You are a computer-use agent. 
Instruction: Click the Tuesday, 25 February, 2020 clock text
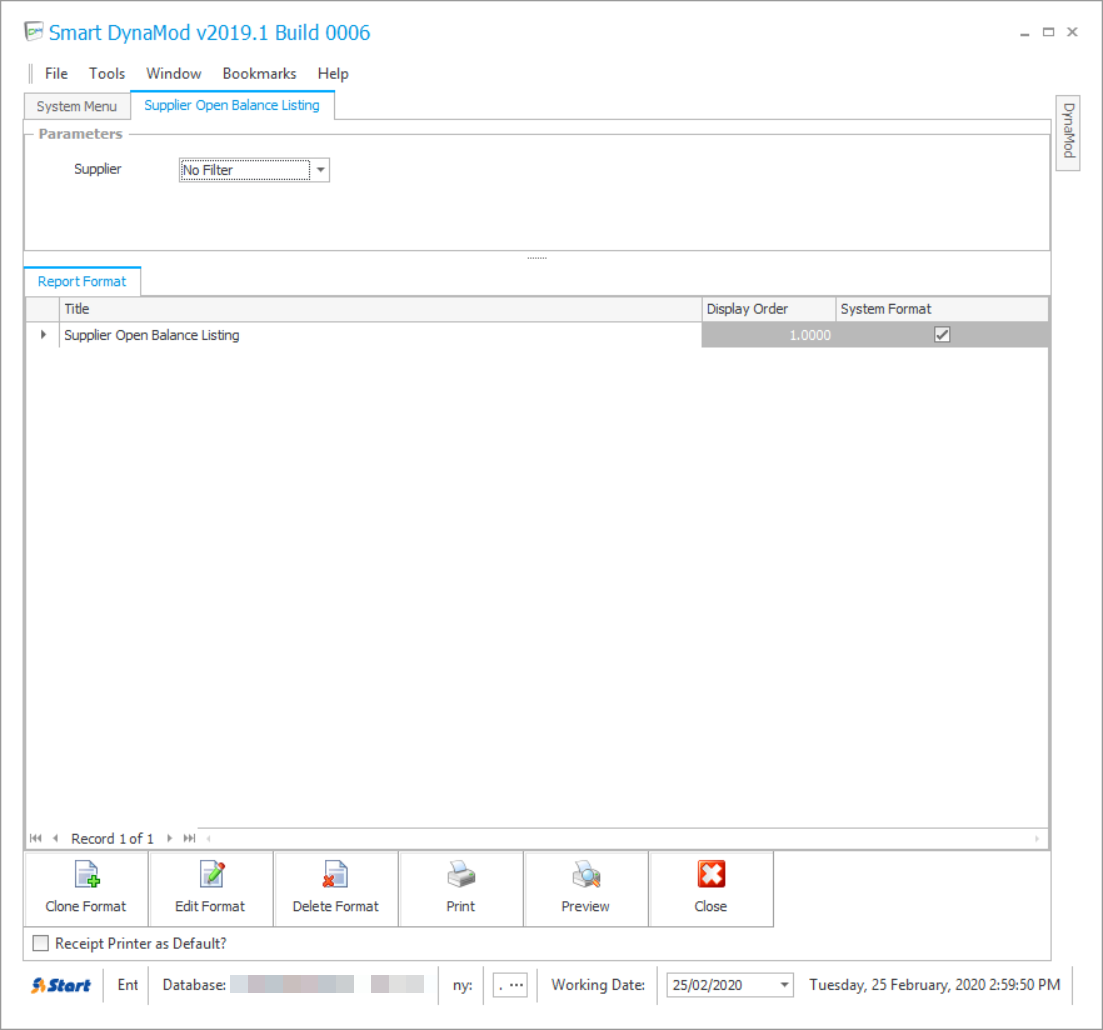point(934,985)
